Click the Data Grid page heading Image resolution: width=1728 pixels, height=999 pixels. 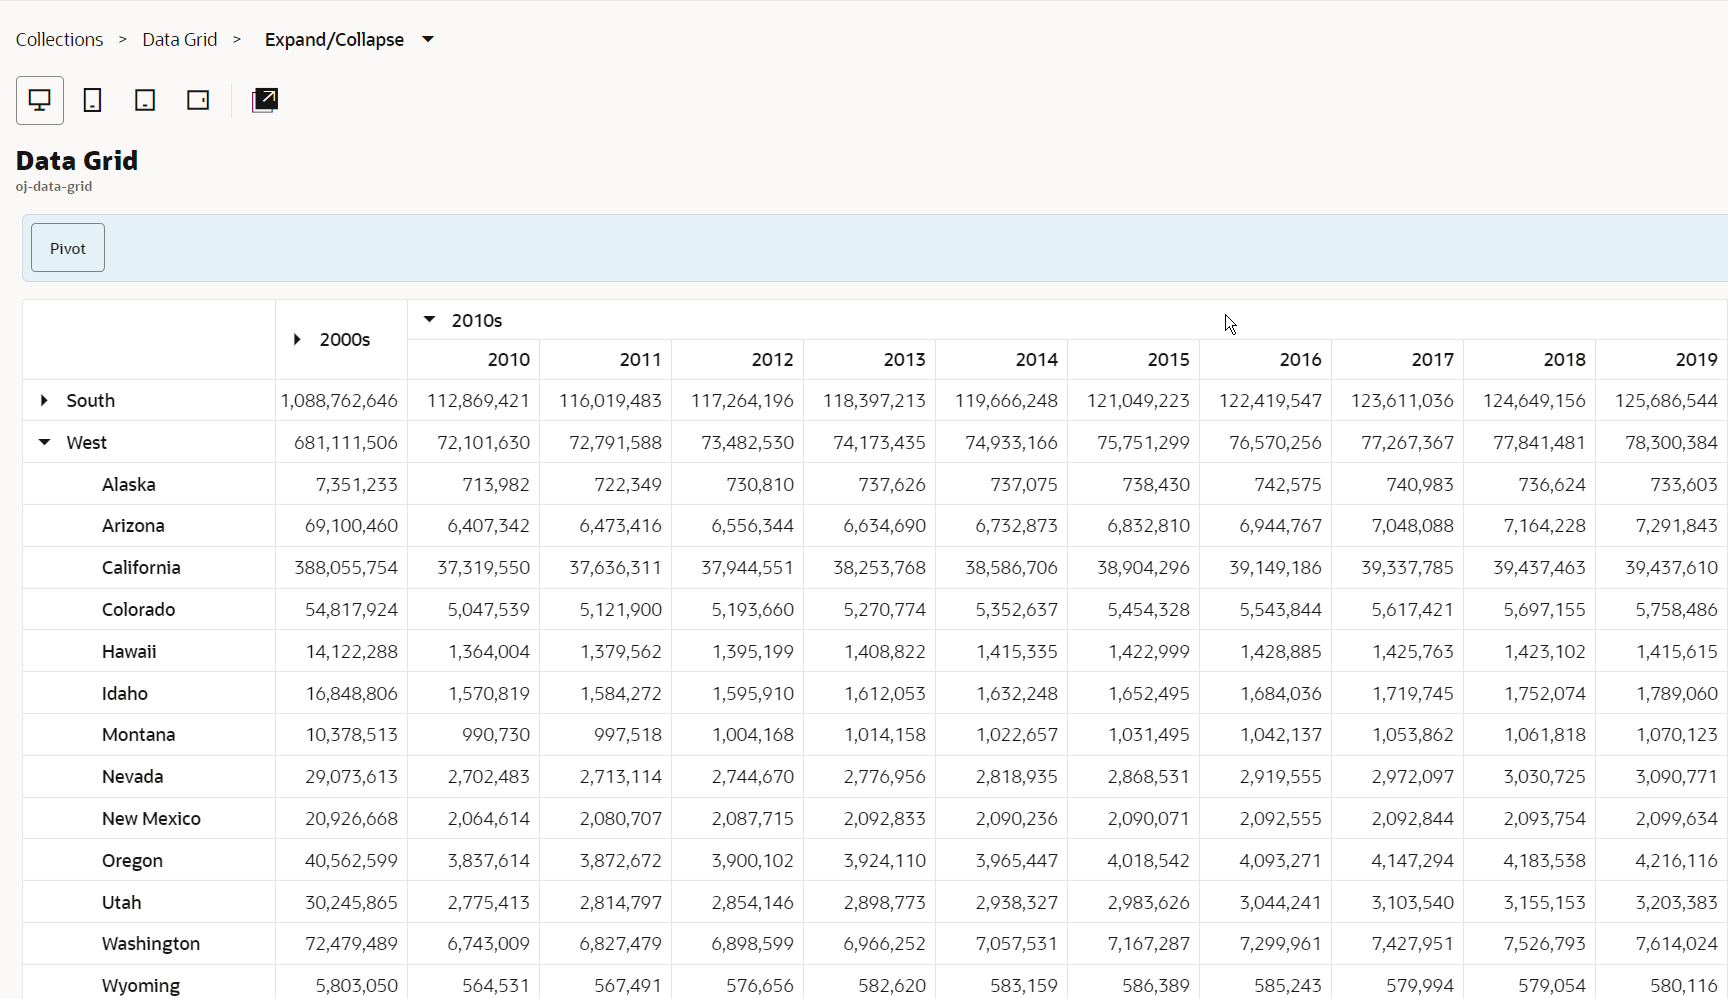(77, 160)
